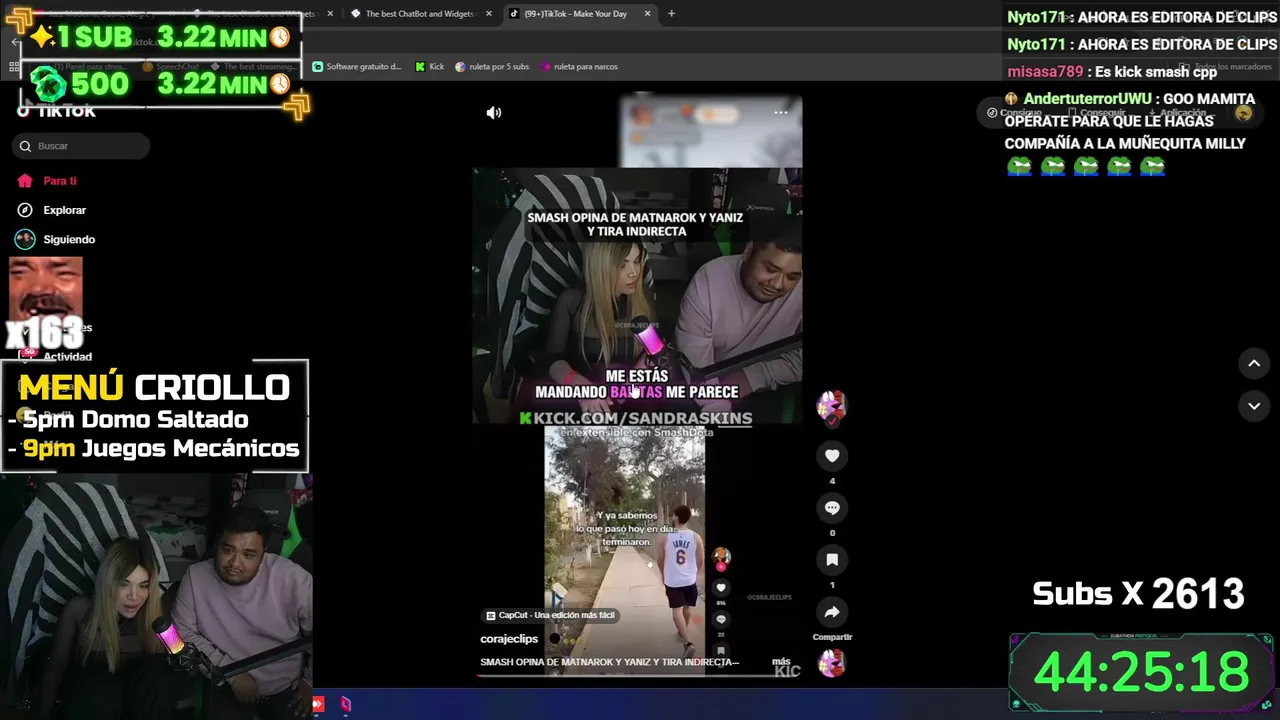This screenshot has height=720, width=1280.
Task: Click the Explorar compass icon
Action: 25,210
